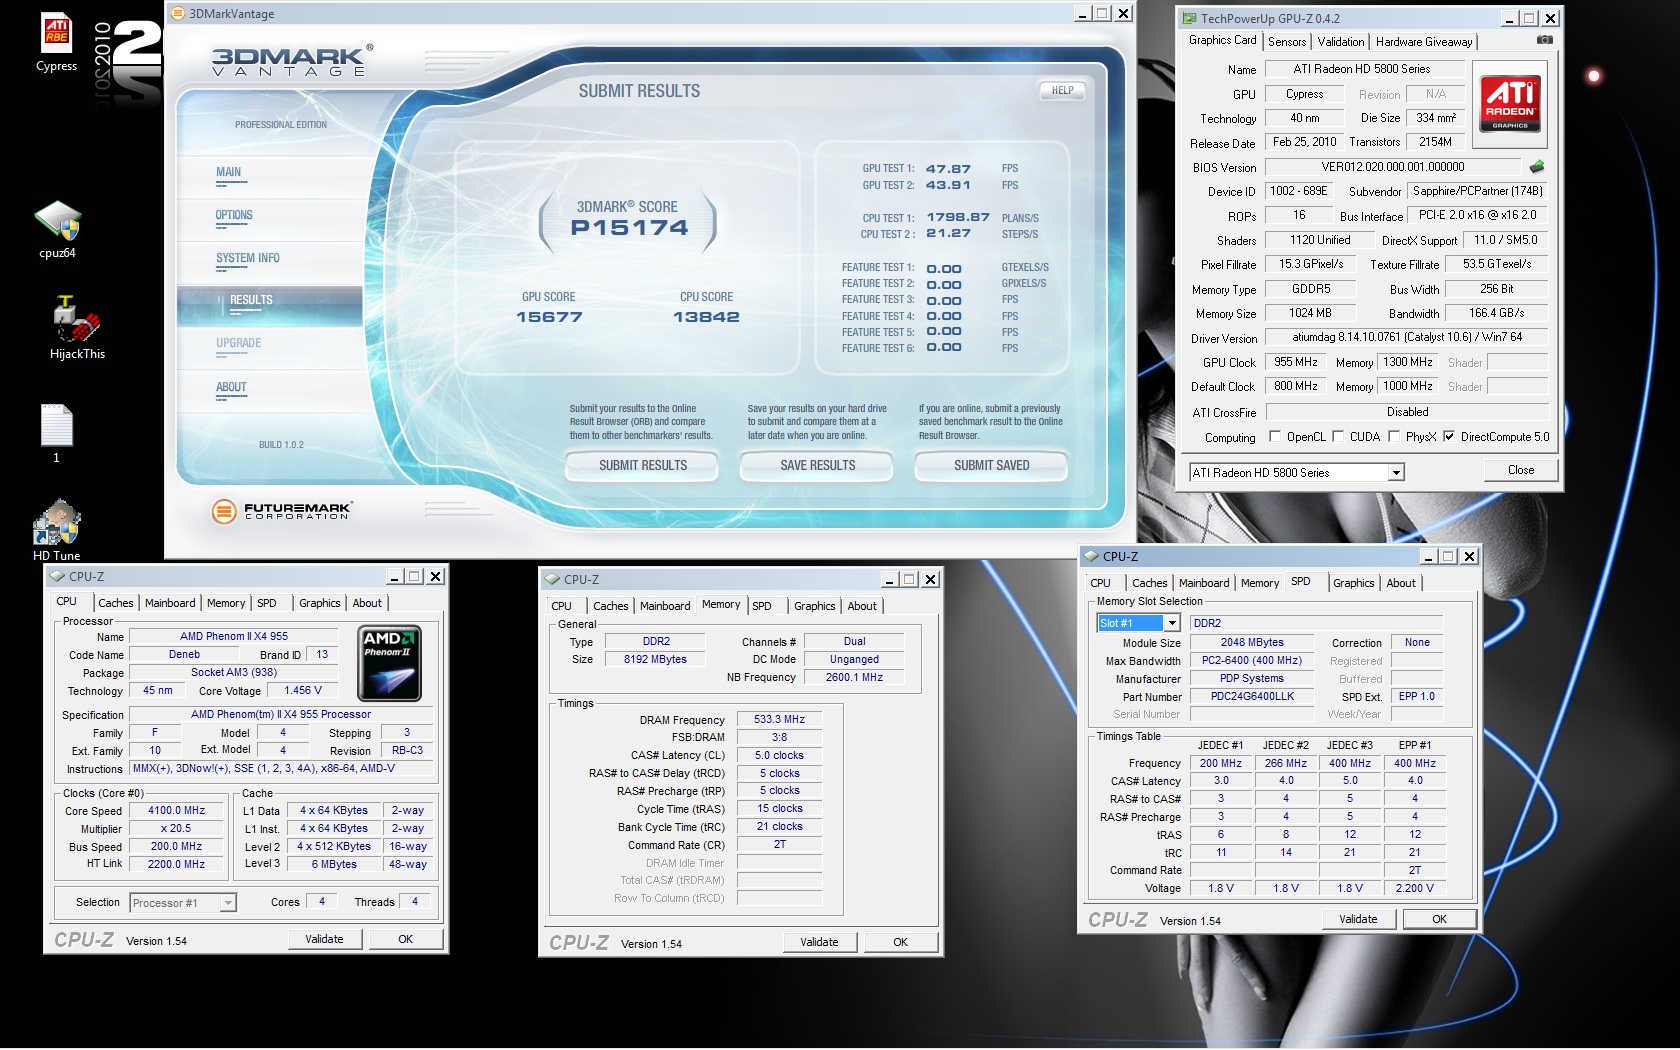Click the Futuremark Corporation logo

[281, 511]
